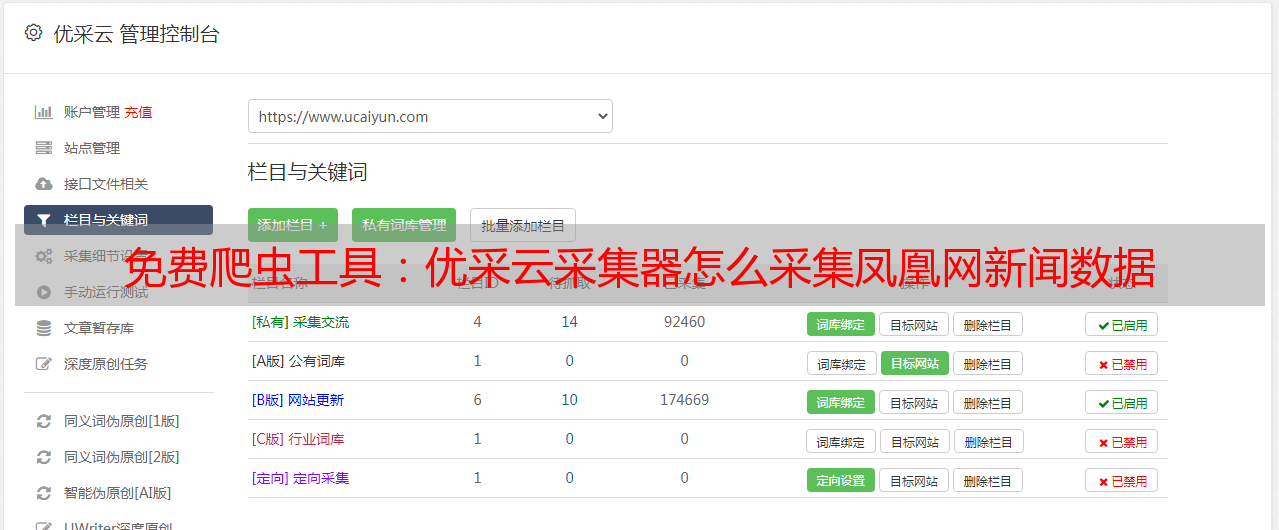Viewport: 1279px width, 530px height.
Task: Click 删除栏目 for the 行业词库 row
Action: pos(990,441)
